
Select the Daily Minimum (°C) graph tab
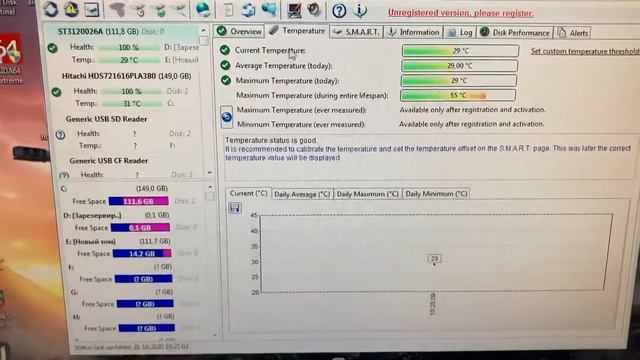(x=436, y=193)
